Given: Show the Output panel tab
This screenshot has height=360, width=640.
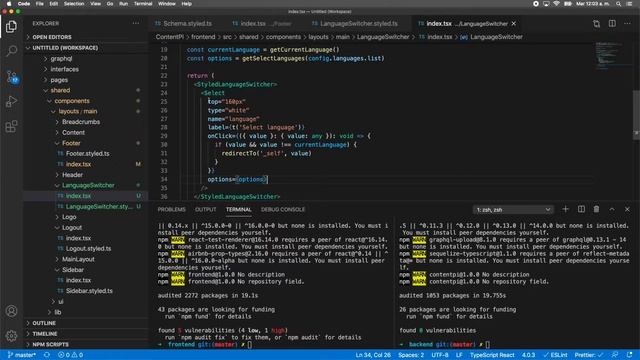Looking at the screenshot, I should coord(205,209).
